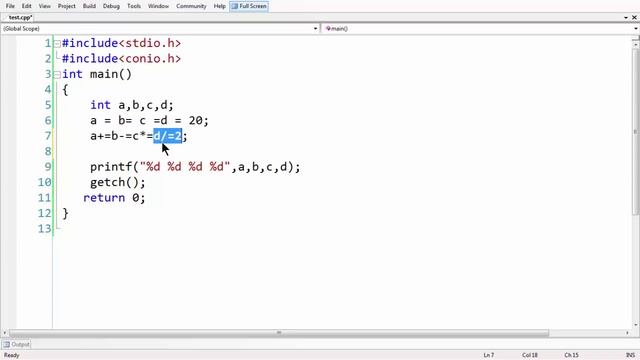
Task: Collapse the main() function on line 3
Action: click(58, 75)
